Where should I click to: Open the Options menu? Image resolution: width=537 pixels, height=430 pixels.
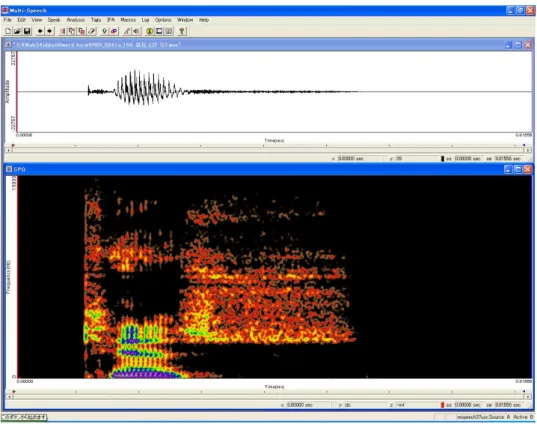coord(163,20)
